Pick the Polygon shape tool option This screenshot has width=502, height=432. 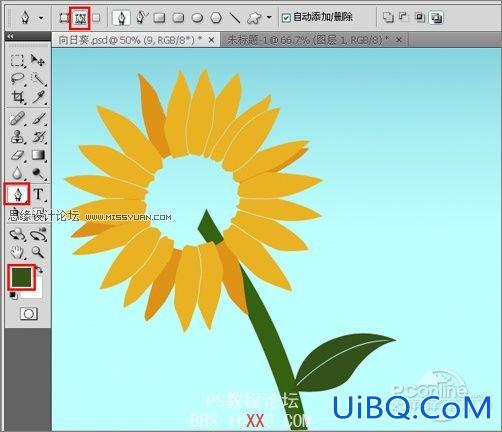click(216, 18)
